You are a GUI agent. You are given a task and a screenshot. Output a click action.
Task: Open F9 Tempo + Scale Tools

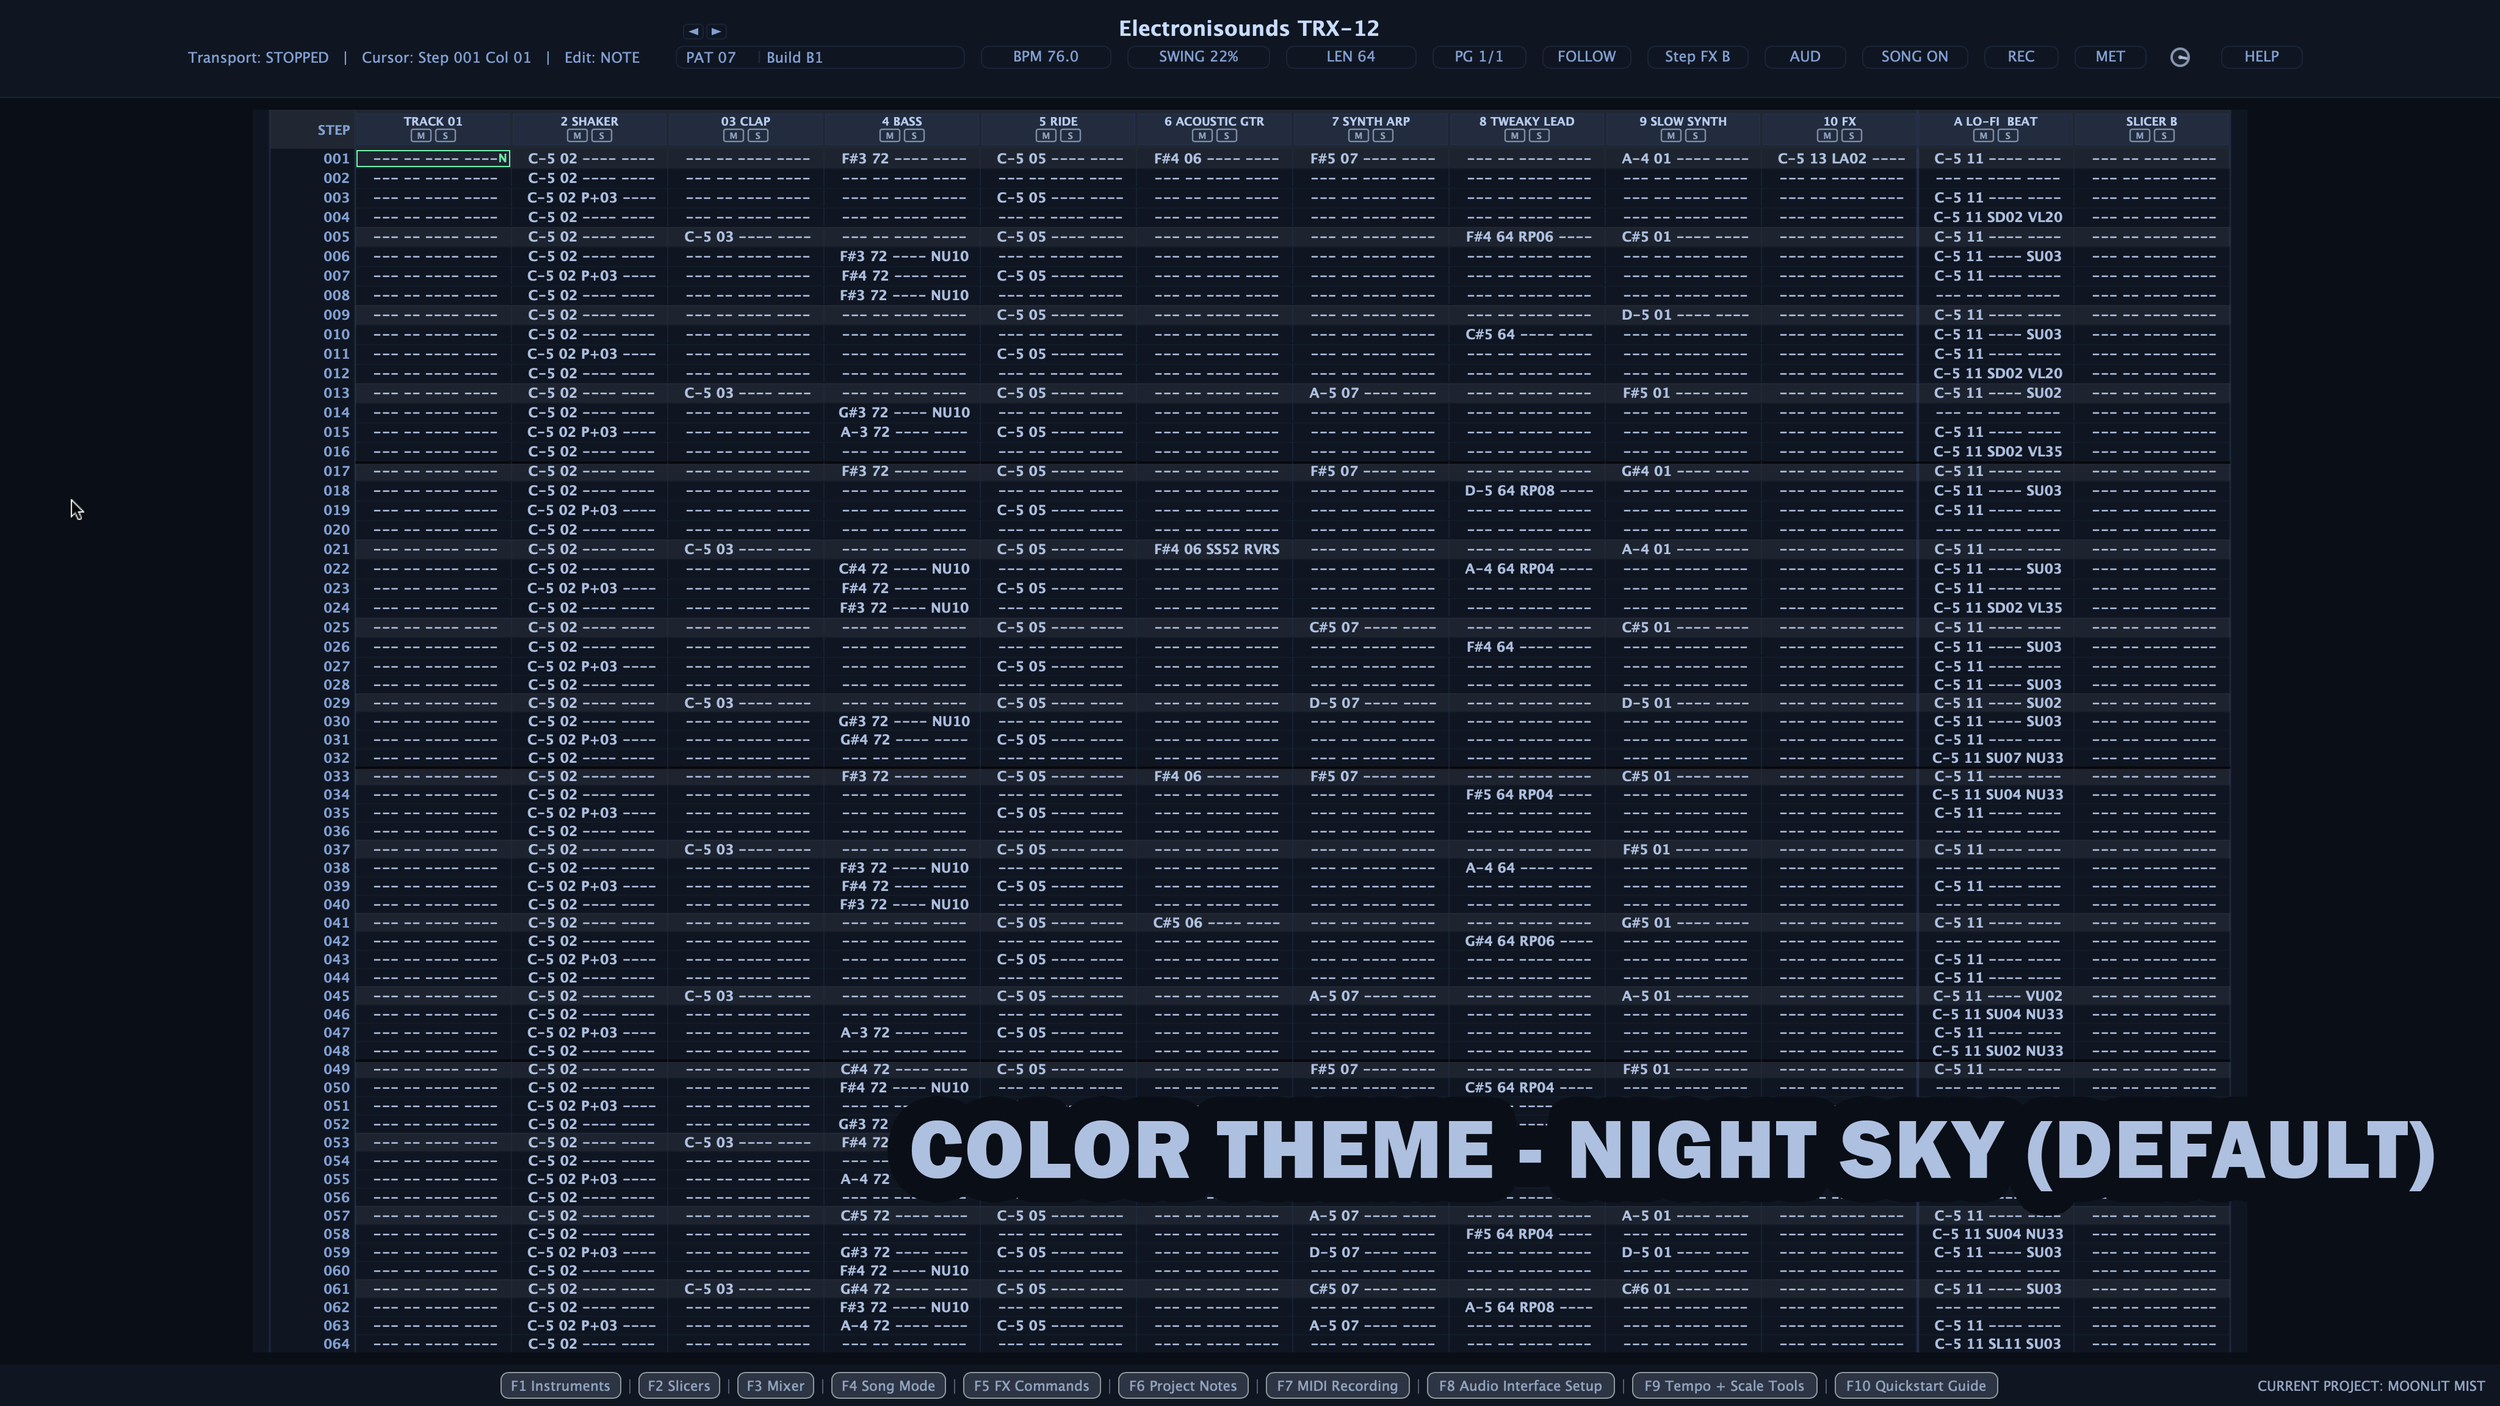click(1724, 1385)
